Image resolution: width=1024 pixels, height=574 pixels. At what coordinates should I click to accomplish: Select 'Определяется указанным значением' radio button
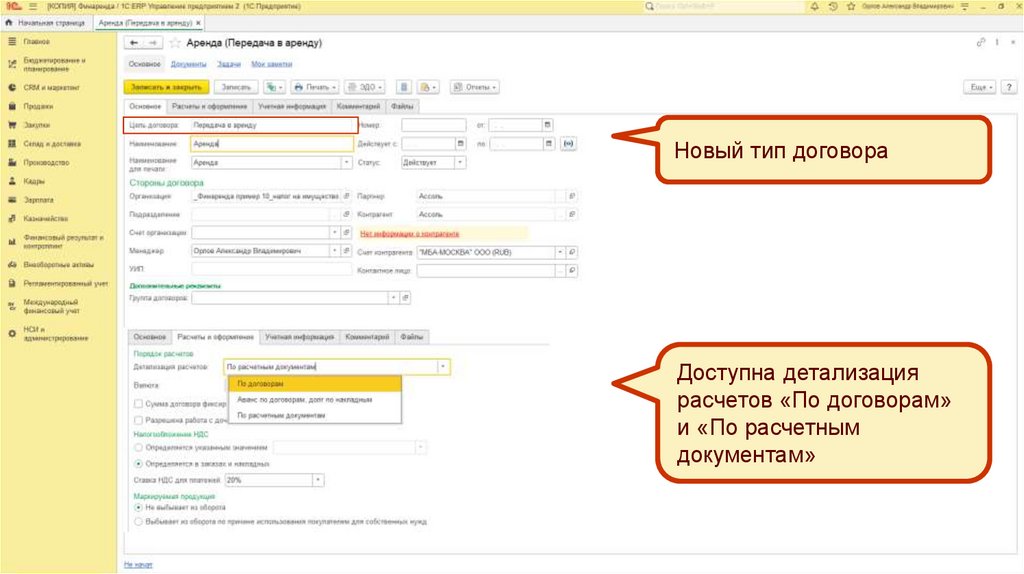(137, 449)
